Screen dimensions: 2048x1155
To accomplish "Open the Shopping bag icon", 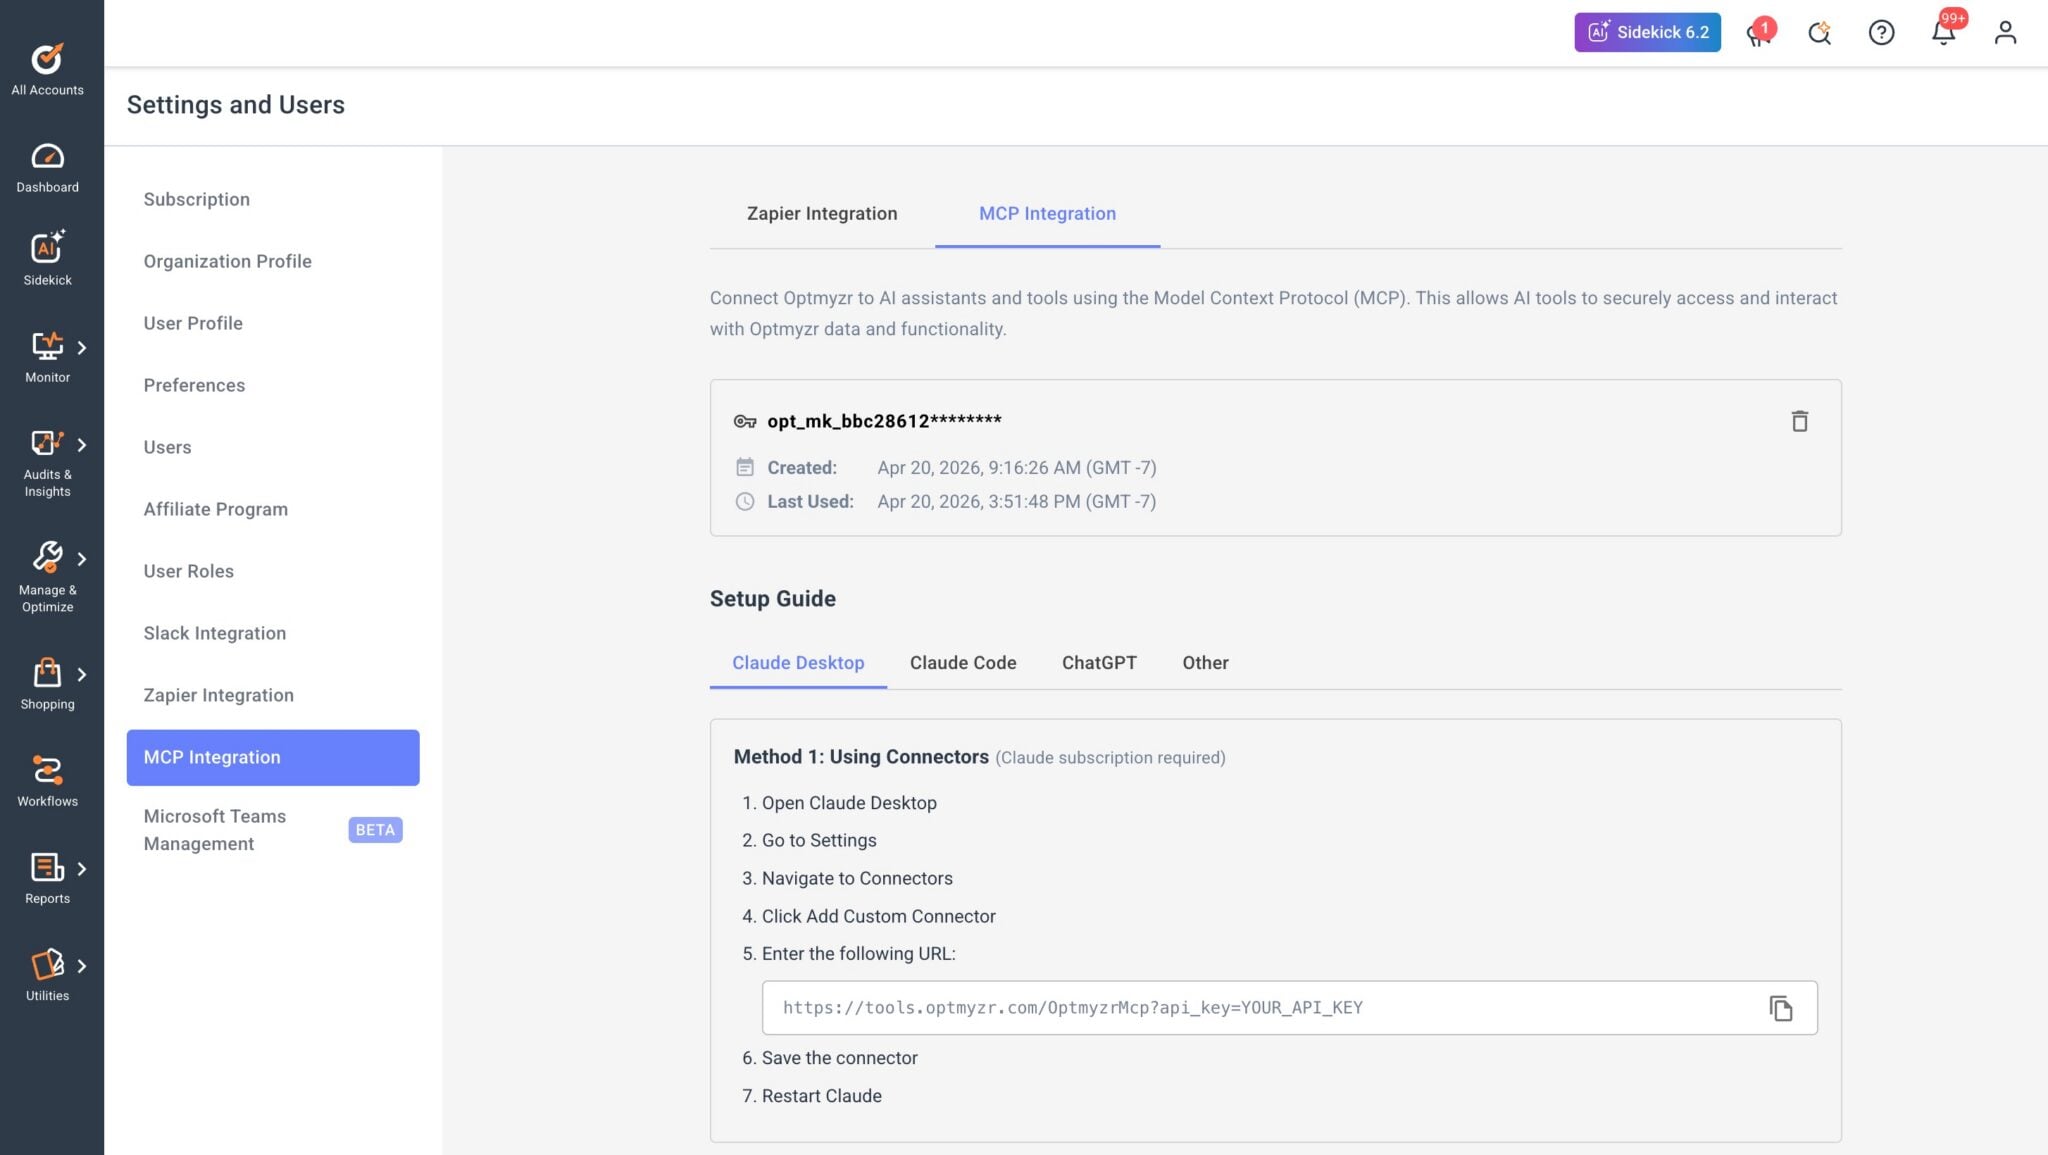I will click(47, 673).
